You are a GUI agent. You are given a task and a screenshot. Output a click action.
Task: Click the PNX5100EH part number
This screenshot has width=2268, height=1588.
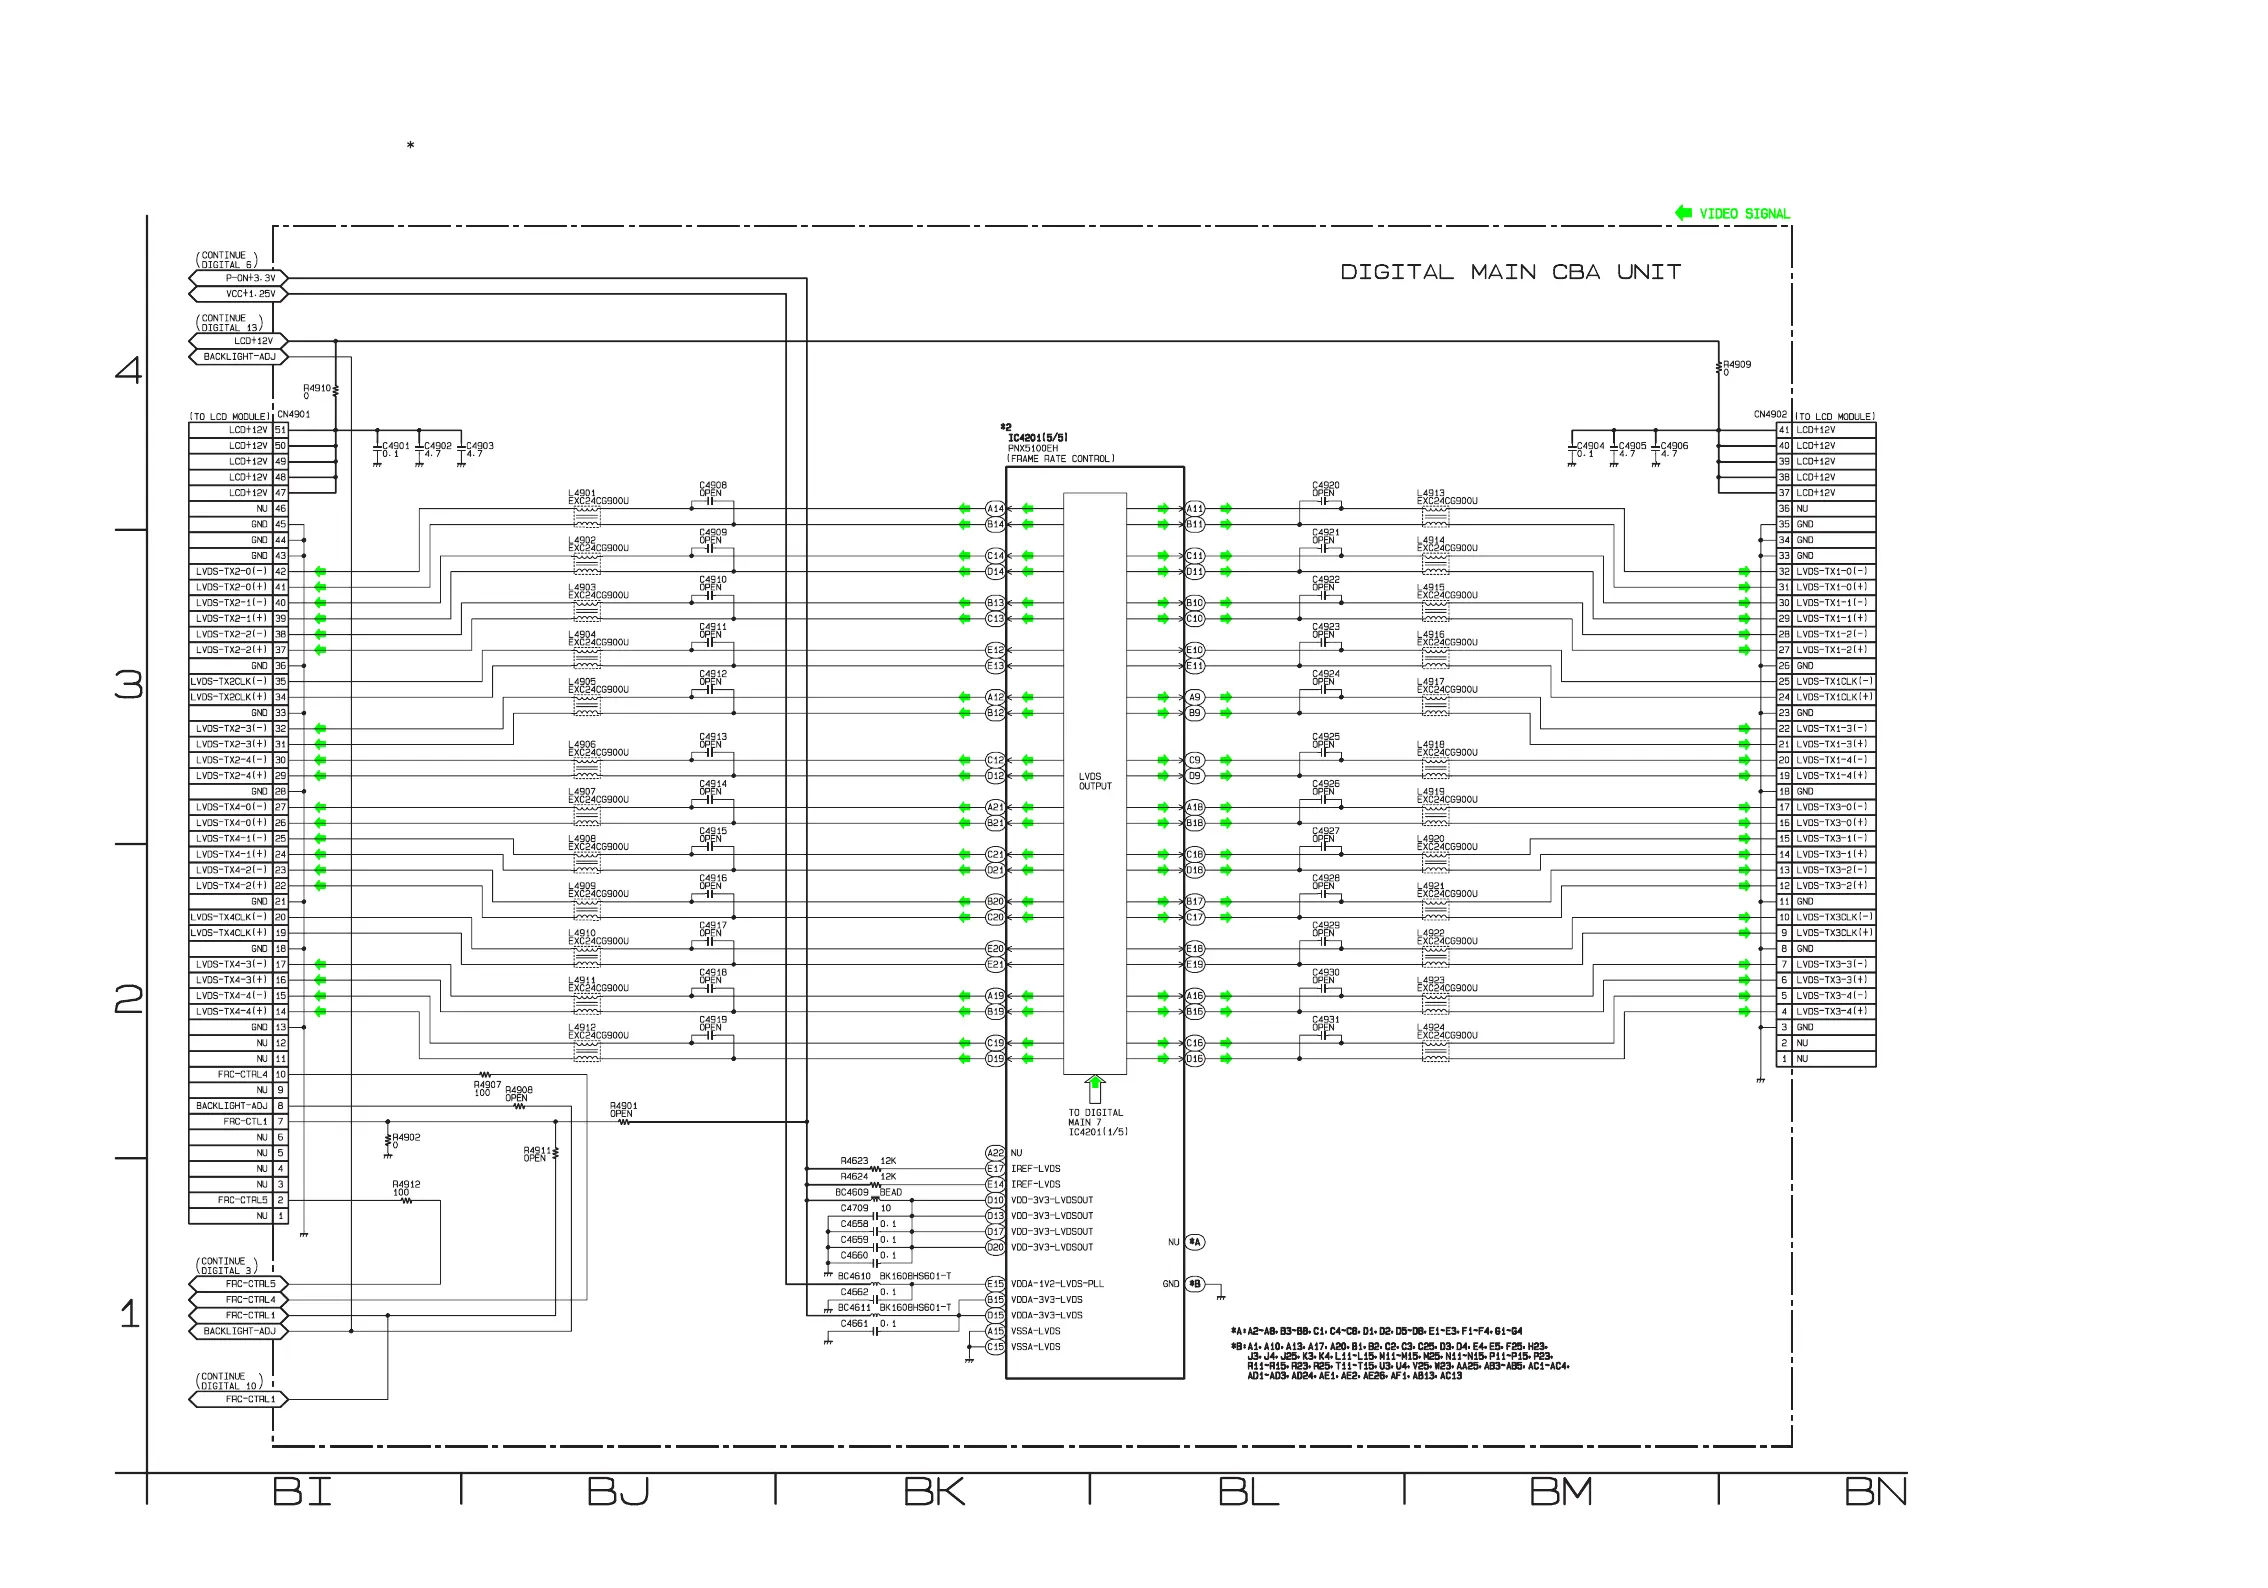coord(1032,449)
